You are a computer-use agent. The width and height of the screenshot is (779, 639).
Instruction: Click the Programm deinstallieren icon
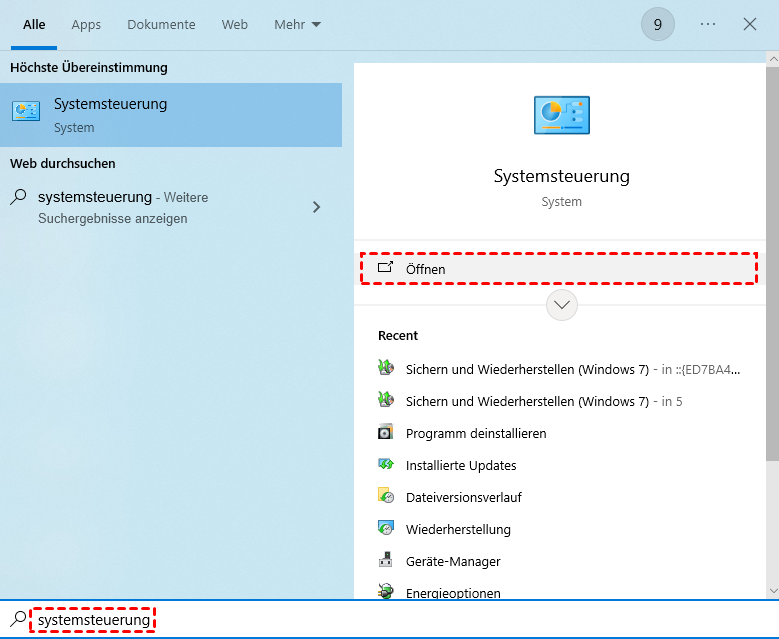386,433
